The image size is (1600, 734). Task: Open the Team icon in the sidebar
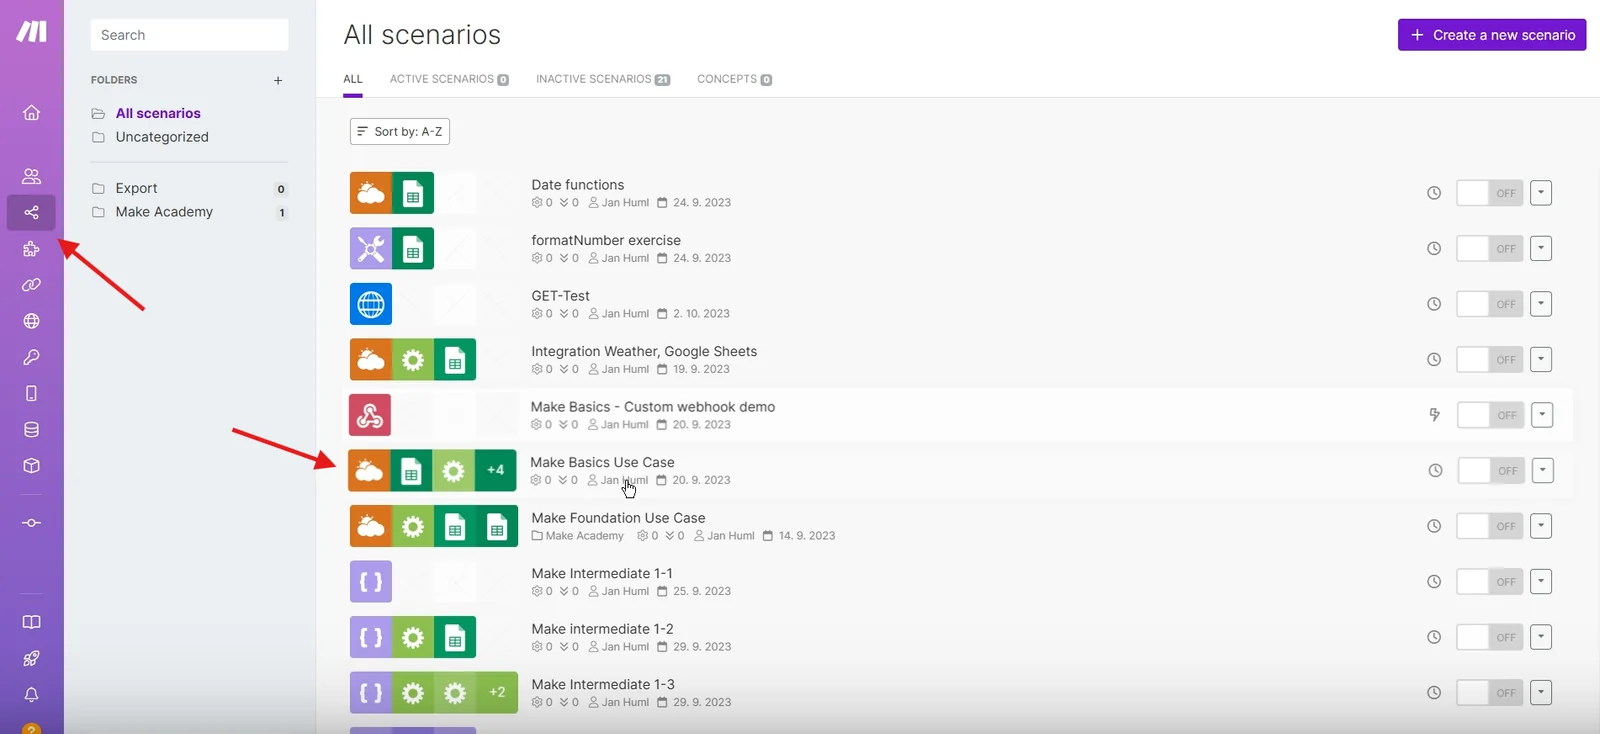click(x=32, y=176)
